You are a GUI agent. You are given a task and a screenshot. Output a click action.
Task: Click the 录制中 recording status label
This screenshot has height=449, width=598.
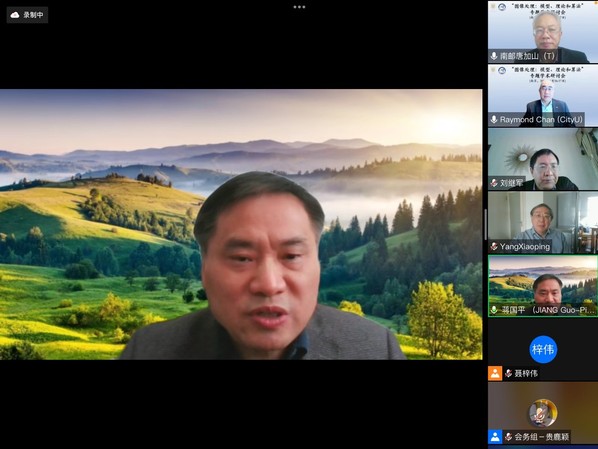click(33, 15)
